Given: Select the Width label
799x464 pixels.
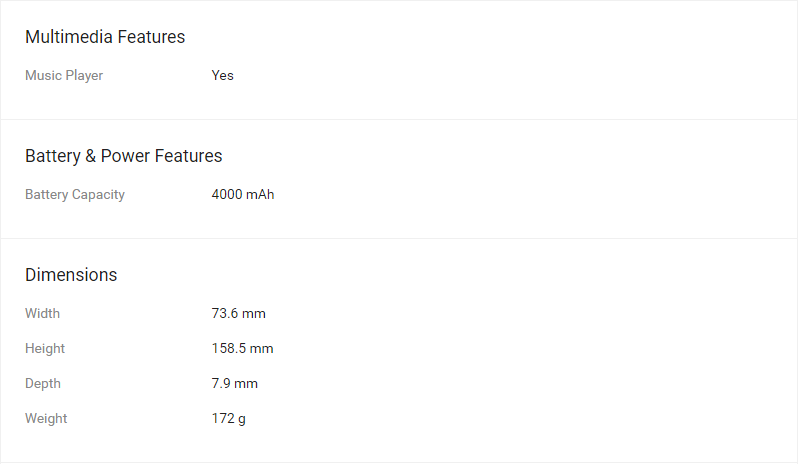Looking at the screenshot, I should [x=43, y=313].
